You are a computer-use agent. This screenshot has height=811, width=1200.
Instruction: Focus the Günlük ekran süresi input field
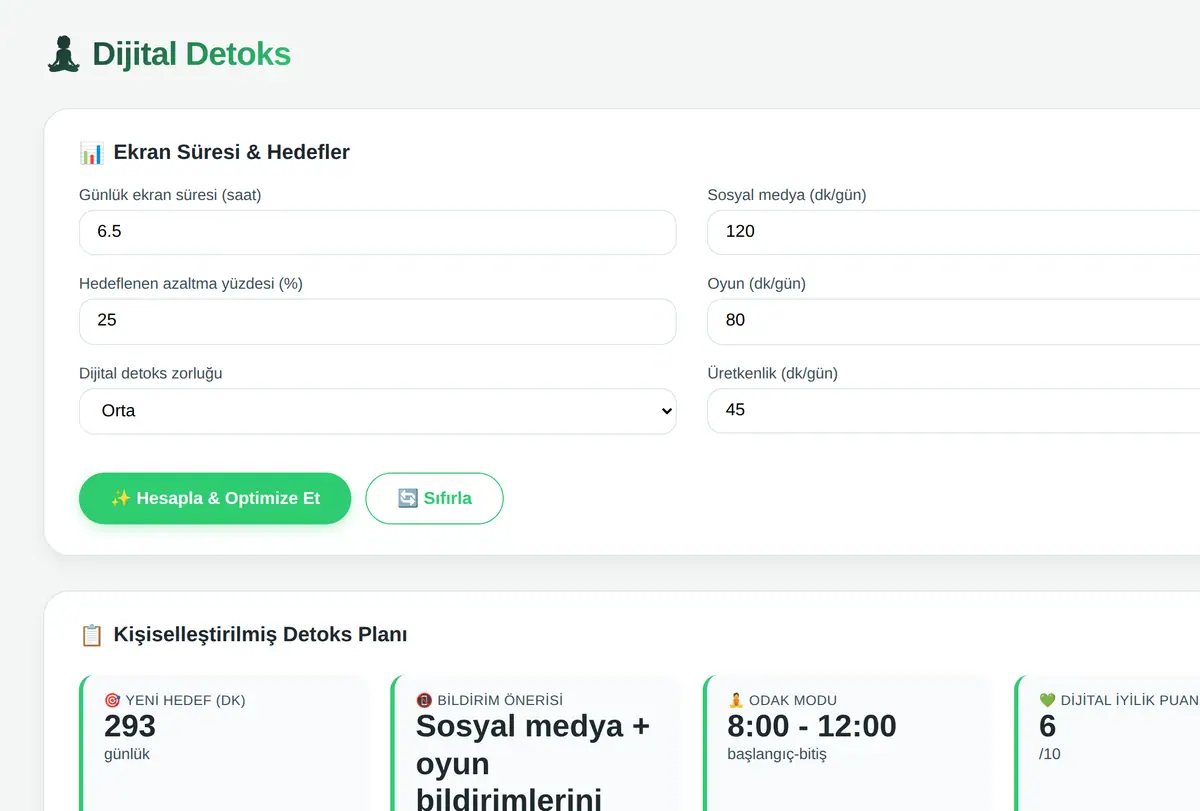(x=378, y=232)
